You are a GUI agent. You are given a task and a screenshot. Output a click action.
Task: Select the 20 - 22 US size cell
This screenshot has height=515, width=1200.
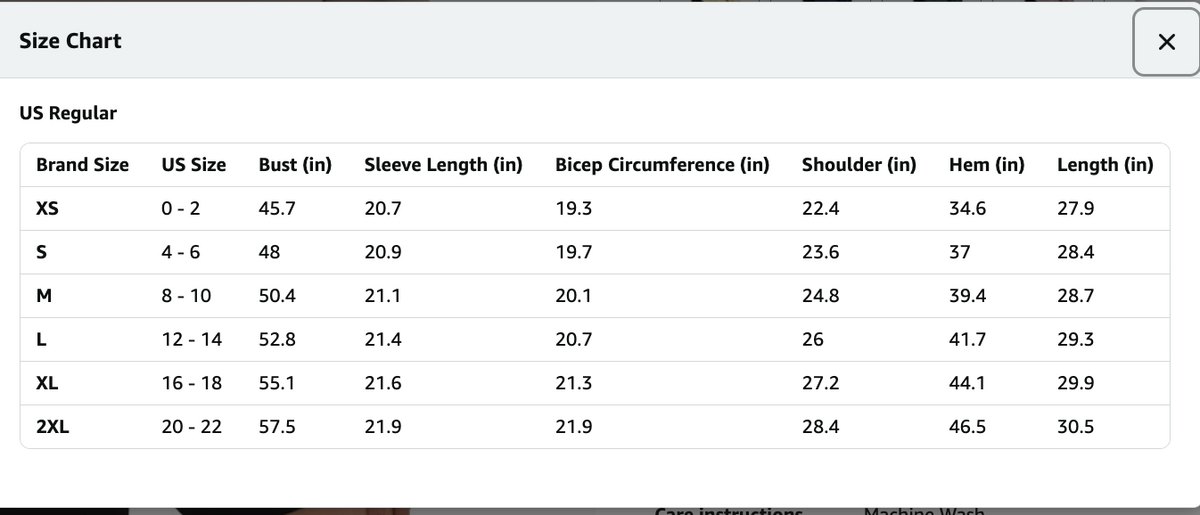[x=192, y=427]
